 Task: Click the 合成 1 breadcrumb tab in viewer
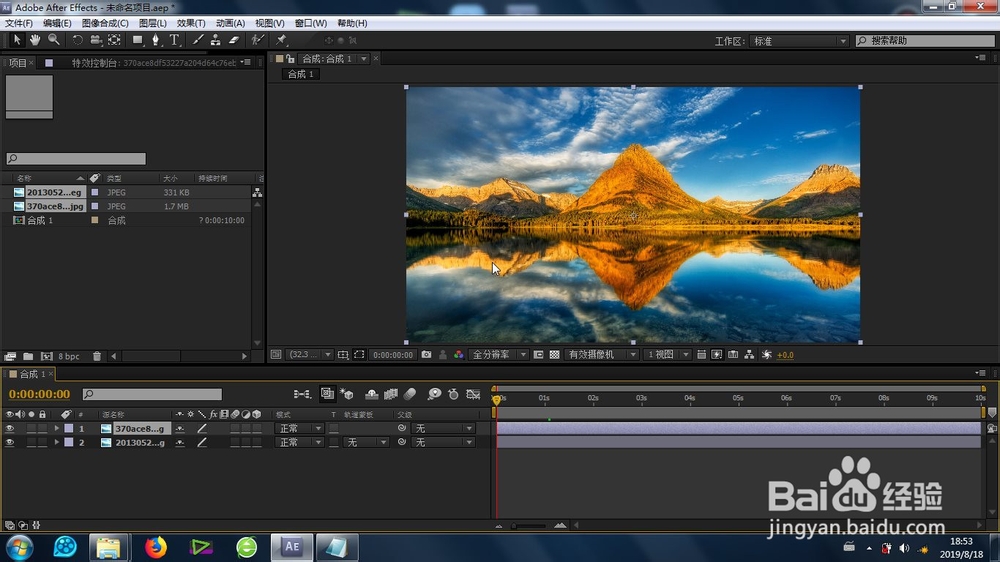300,74
